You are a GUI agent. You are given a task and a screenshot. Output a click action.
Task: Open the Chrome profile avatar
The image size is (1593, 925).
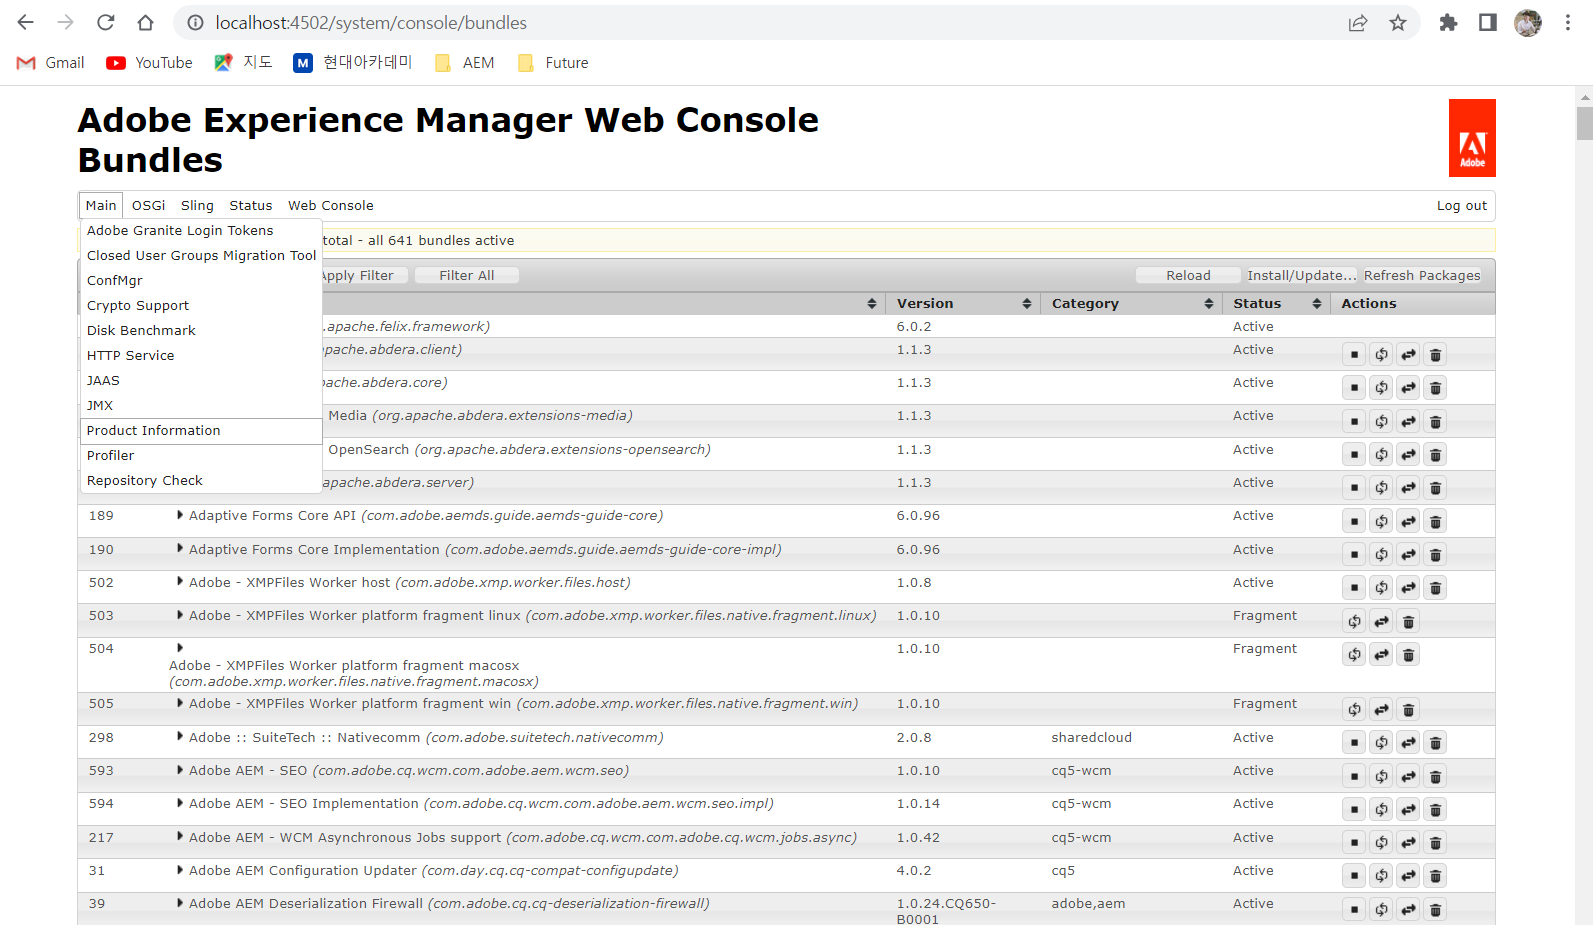pos(1528,23)
